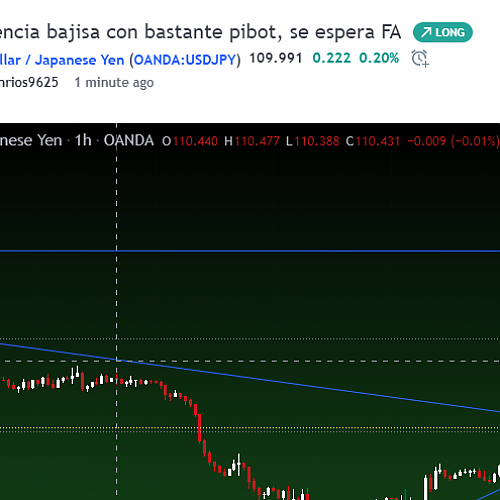Viewport: 500px width, 500px height.
Task: Click the '1 minute ago' timestamp
Action: coord(114,82)
